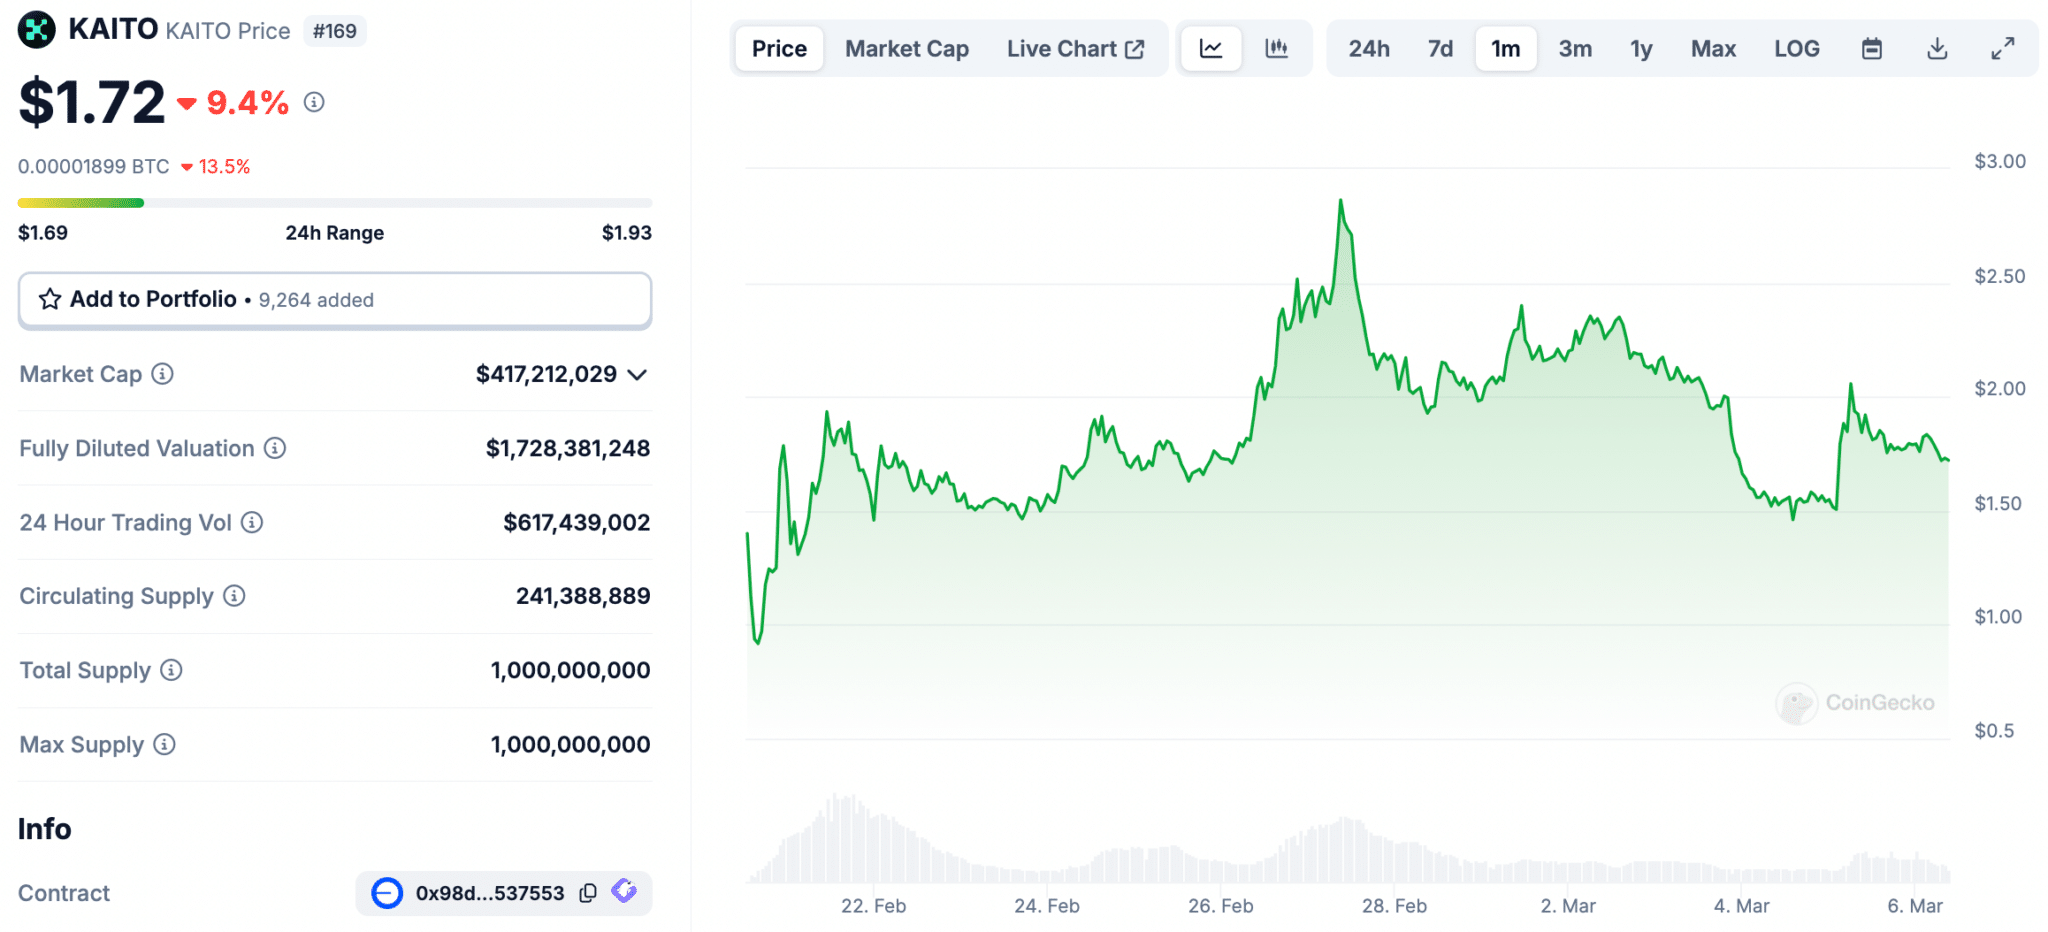Switch to the line chart view icon
The image size is (2048, 932).
pyautogui.click(x=1211, y=48)
